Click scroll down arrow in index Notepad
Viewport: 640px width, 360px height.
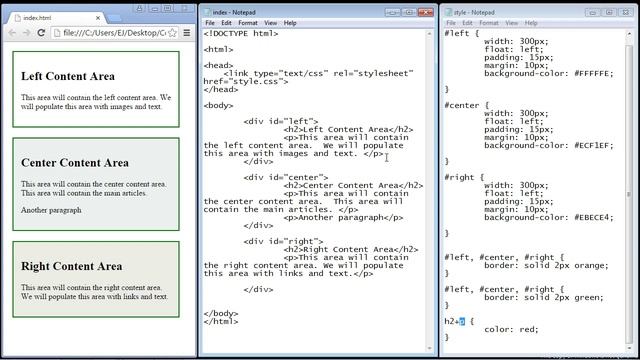pos(429,348)
